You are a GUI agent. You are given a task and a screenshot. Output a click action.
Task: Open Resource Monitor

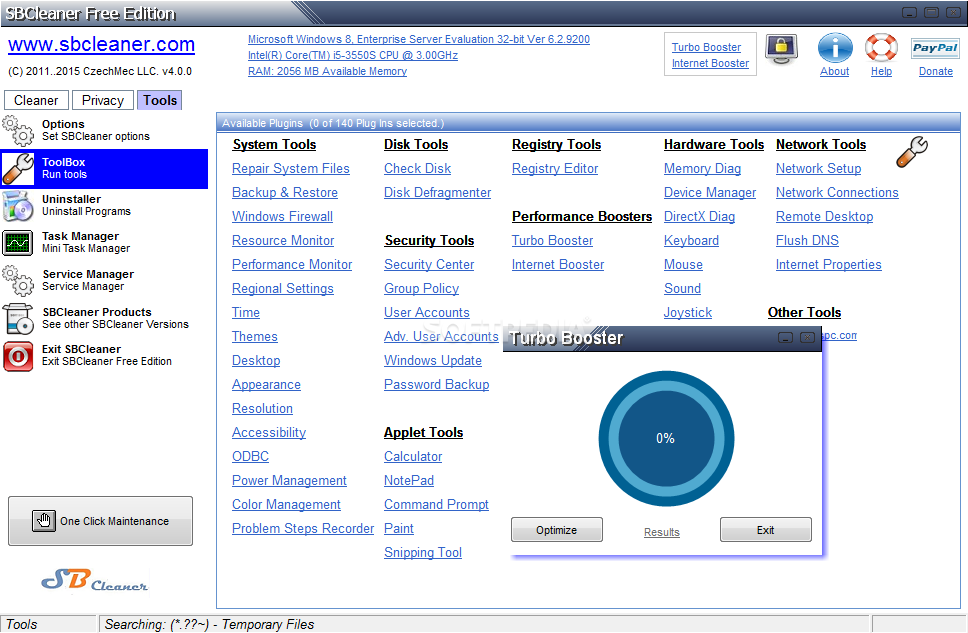pyautogui.click(x=283, y=241)
